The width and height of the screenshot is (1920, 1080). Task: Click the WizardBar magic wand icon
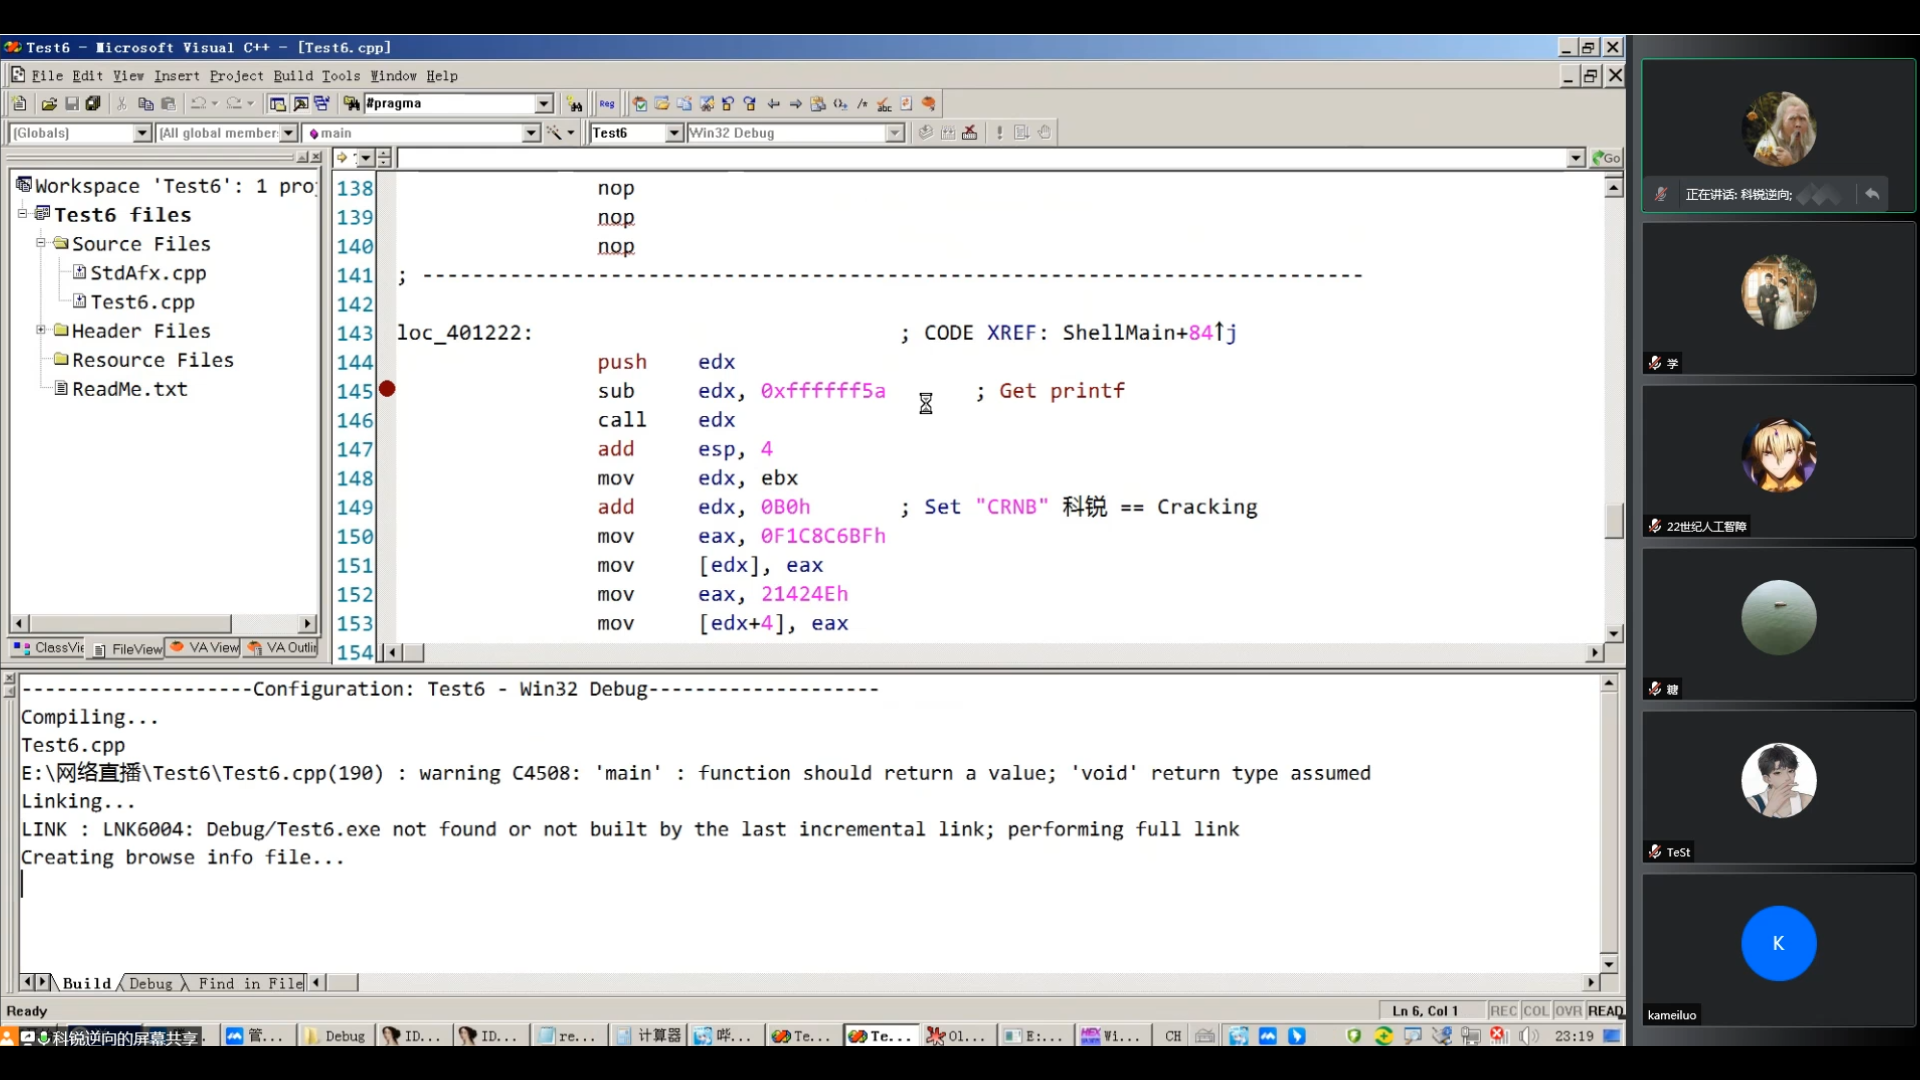[553, 133]
